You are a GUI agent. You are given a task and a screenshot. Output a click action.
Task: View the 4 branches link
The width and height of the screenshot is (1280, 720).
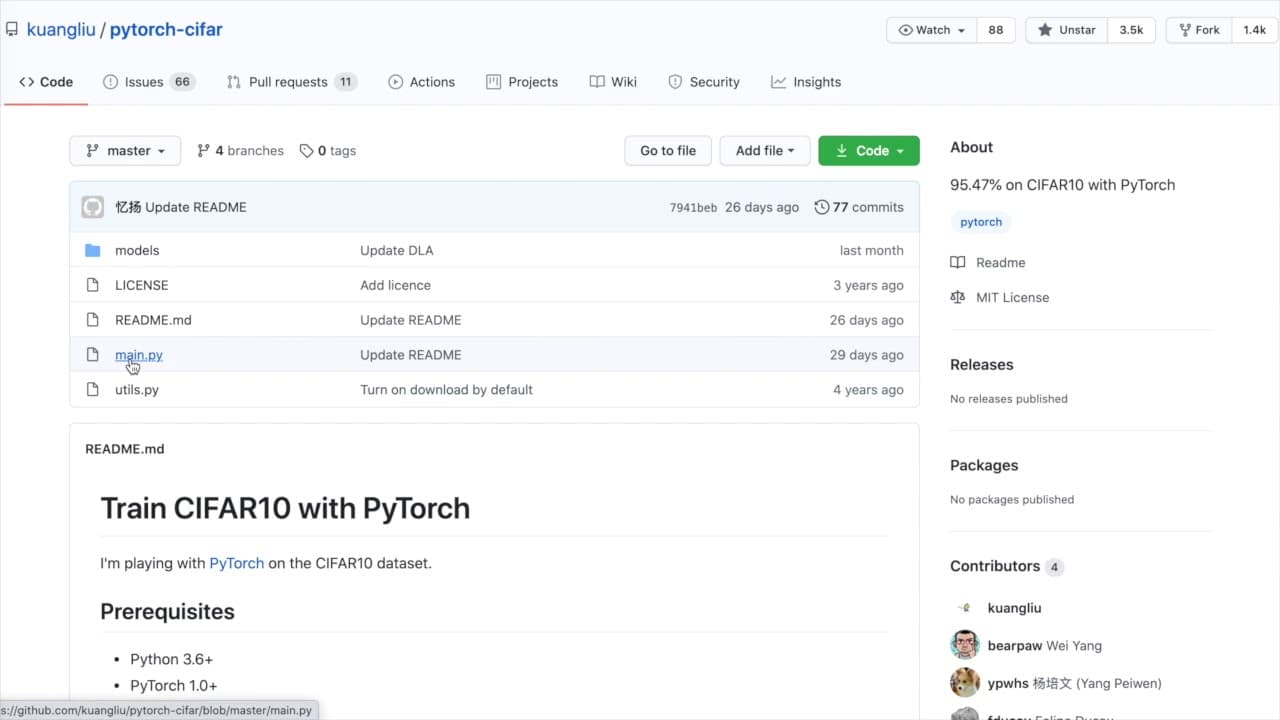click(x=240, y=151)
